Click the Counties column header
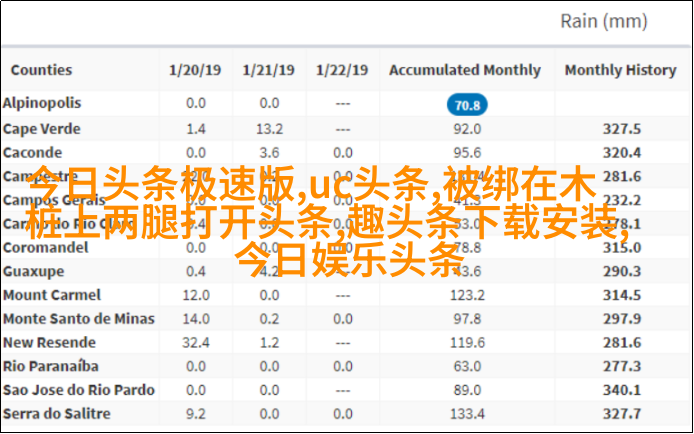Viewport: 694px width, 434px height. pos(41,70)
